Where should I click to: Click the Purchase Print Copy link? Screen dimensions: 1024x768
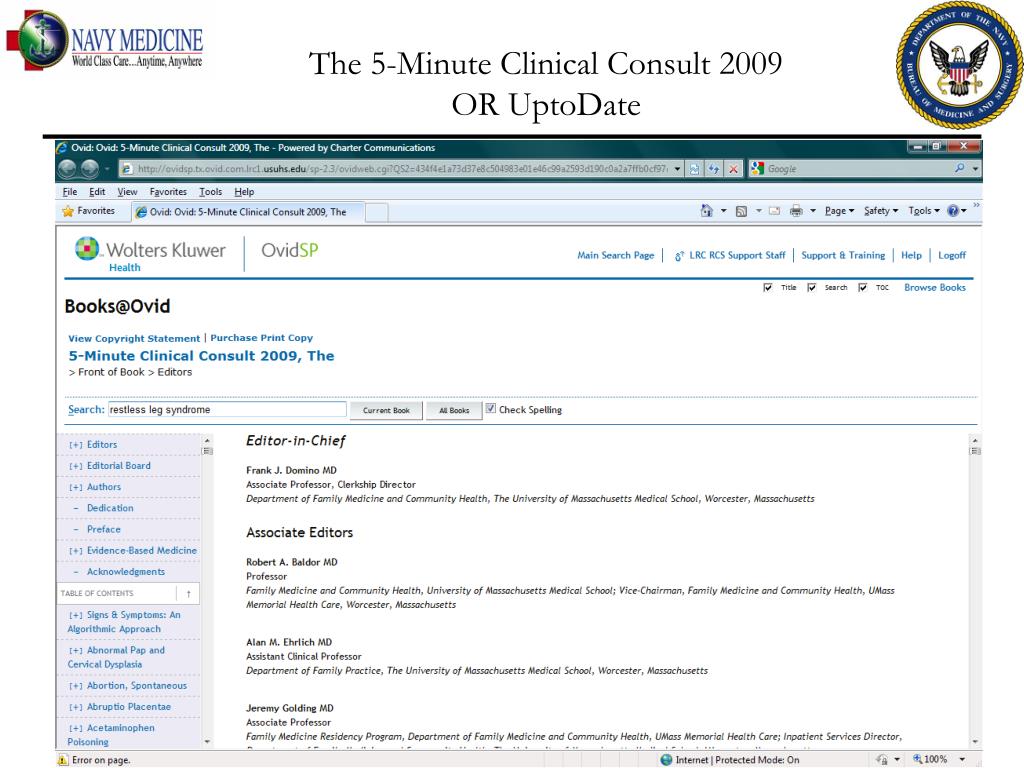(x=261, y=338)
